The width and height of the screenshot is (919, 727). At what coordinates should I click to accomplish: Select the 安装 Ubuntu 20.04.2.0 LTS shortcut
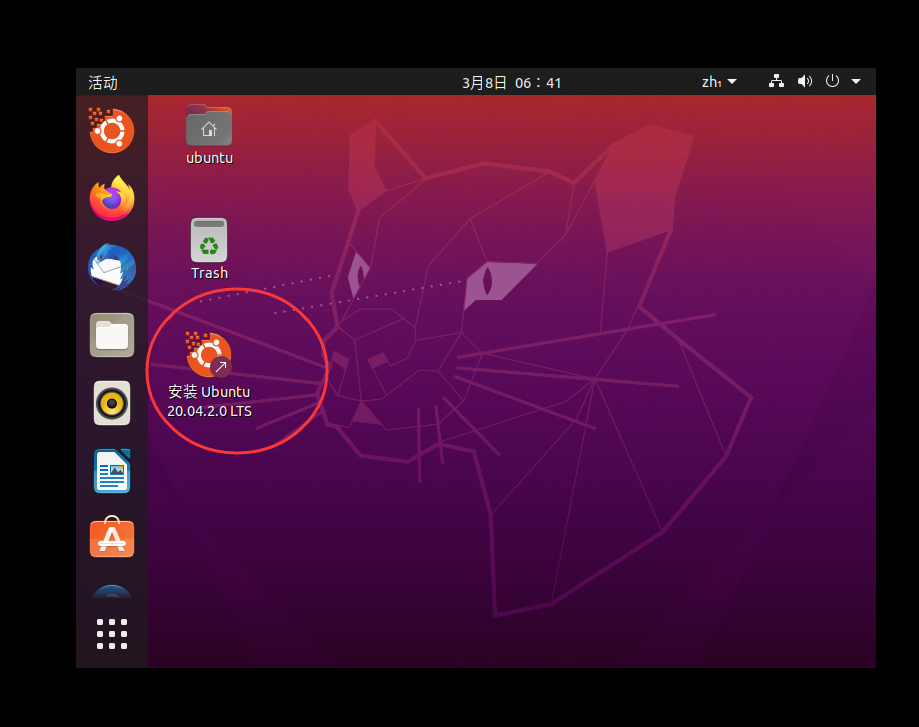(209, 375)
